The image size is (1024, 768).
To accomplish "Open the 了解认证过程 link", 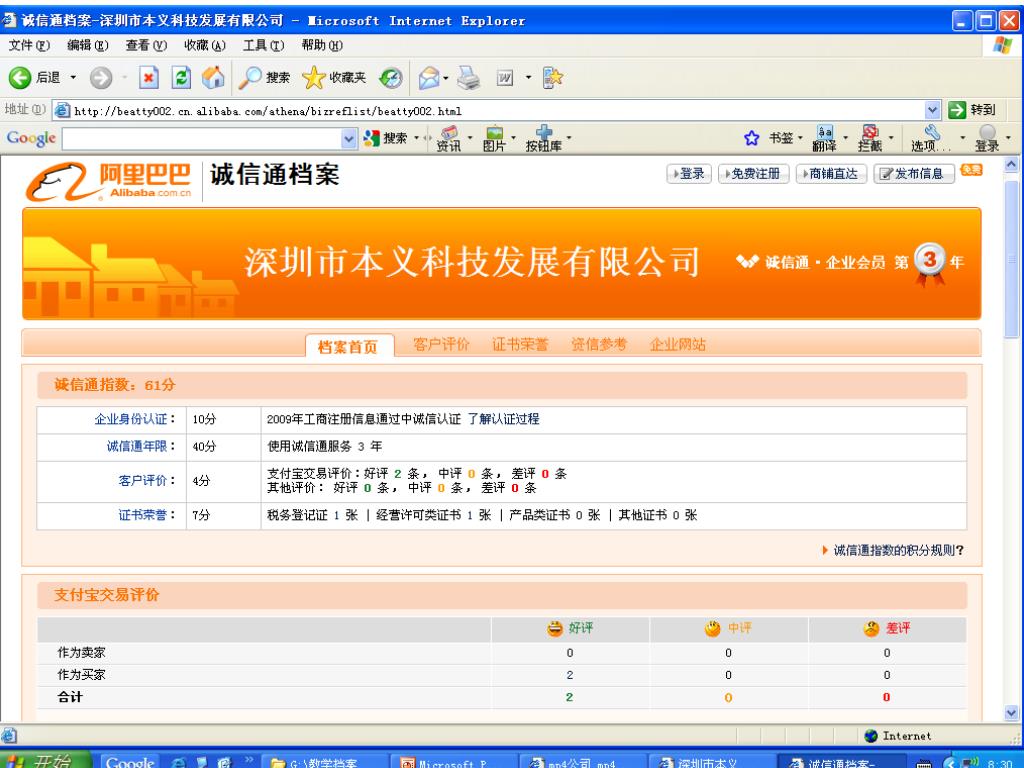I will [x=504, y=419].
